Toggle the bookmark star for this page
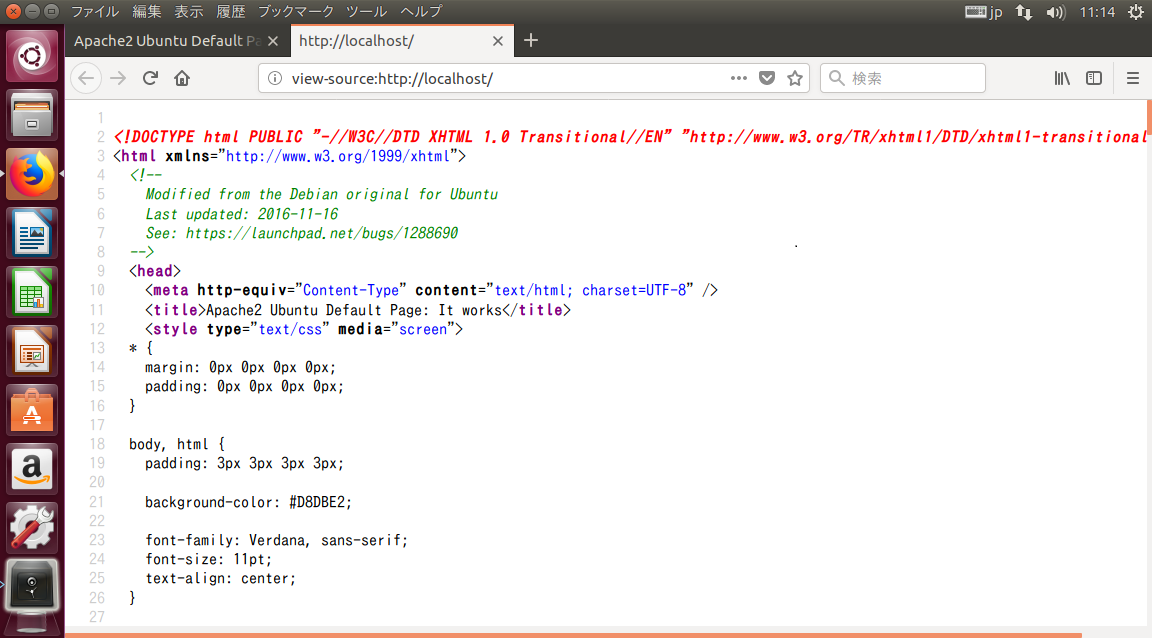 coord(795,78)
